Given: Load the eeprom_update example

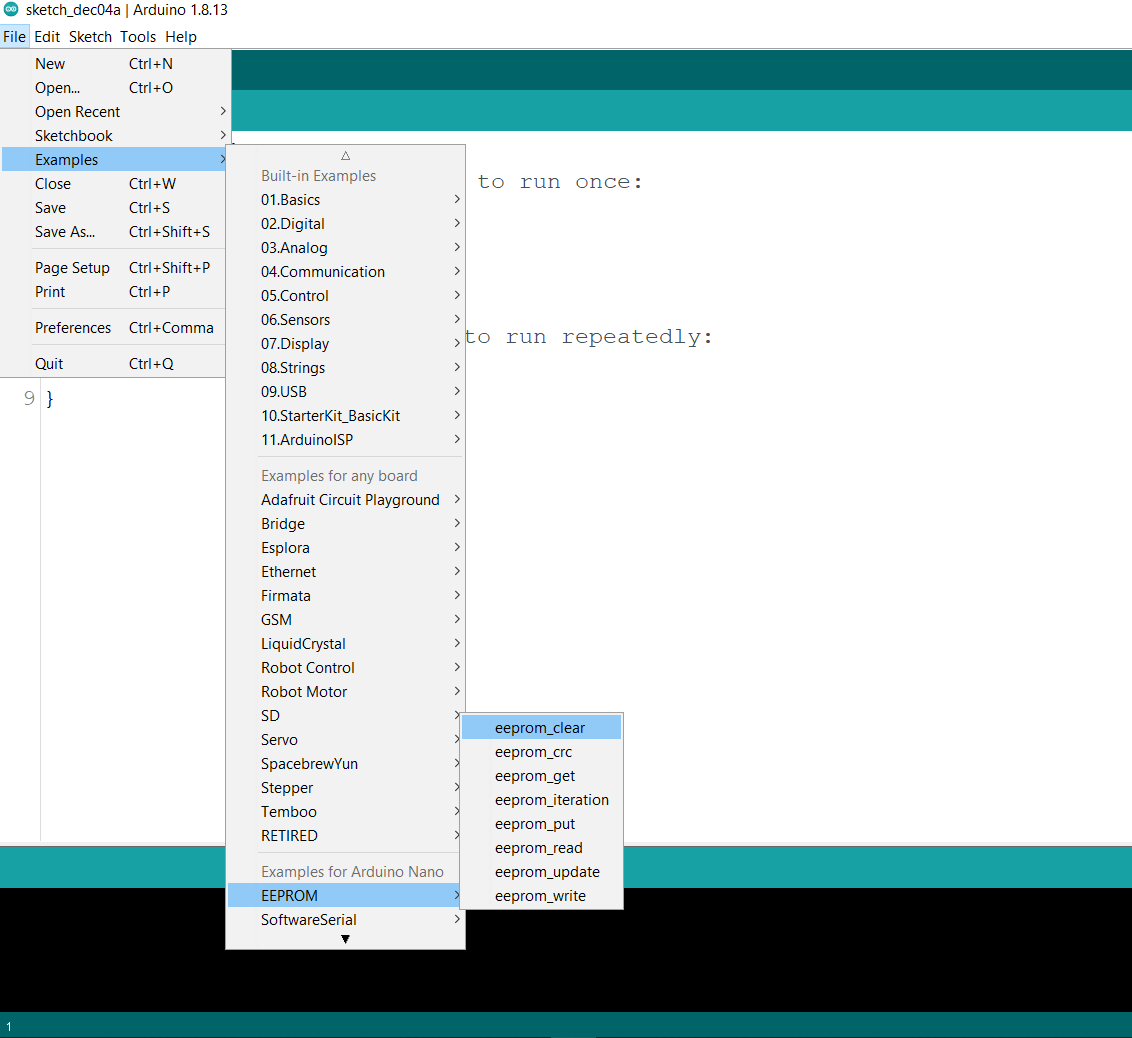Looking at the screenshot, I should click(x=541, y=872).
